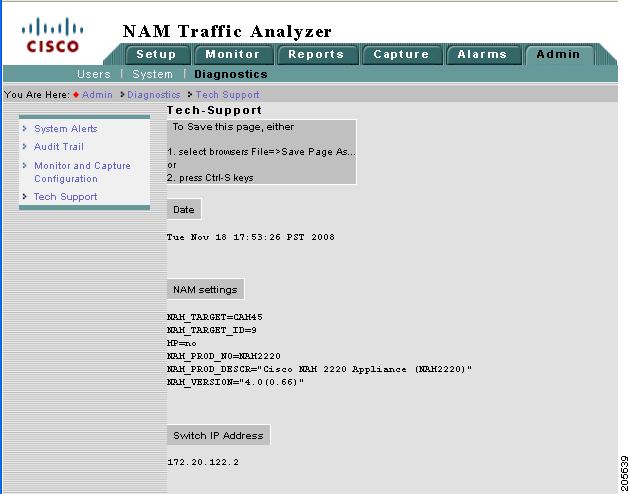Open Monitor and Capture Configuration
The width and height of the screenshot is (630, 494).
(82, 172)
